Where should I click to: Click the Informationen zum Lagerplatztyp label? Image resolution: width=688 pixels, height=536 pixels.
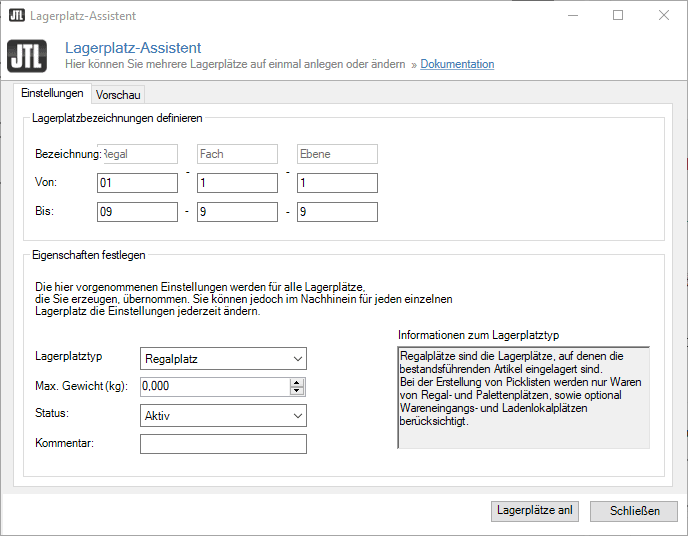coord(478,335)
